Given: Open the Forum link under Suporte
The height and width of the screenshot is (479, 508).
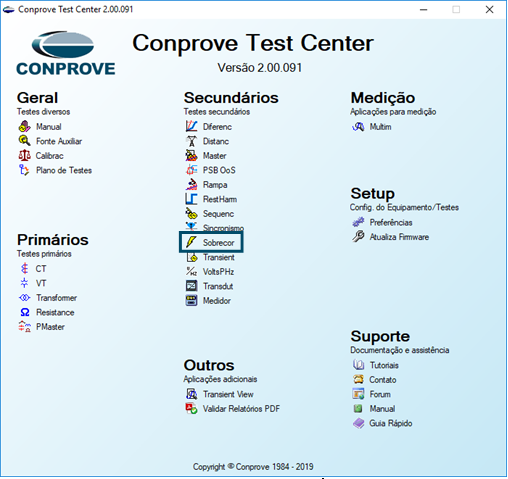Looking at the screenshot, I should [380, 394].
